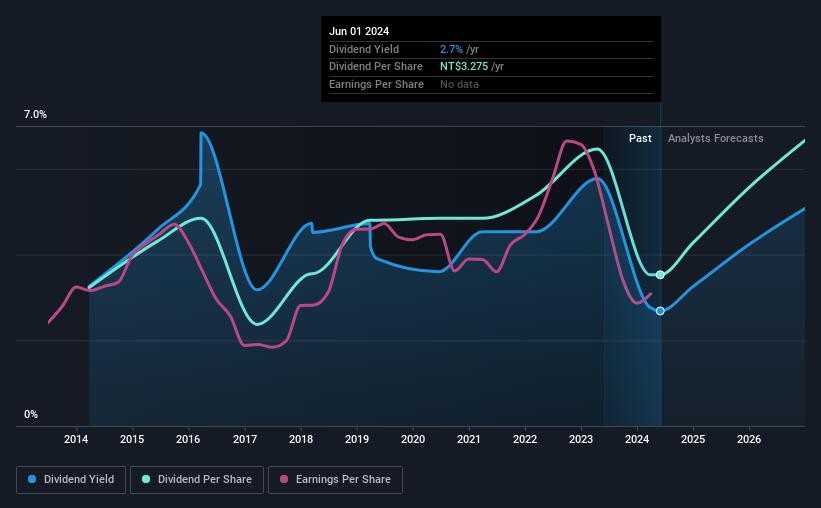Image resolution: width=821 pixels, height=508 pixels.
Task: Click the blue Dividend Yield legend dot
Action: [32, 479]
